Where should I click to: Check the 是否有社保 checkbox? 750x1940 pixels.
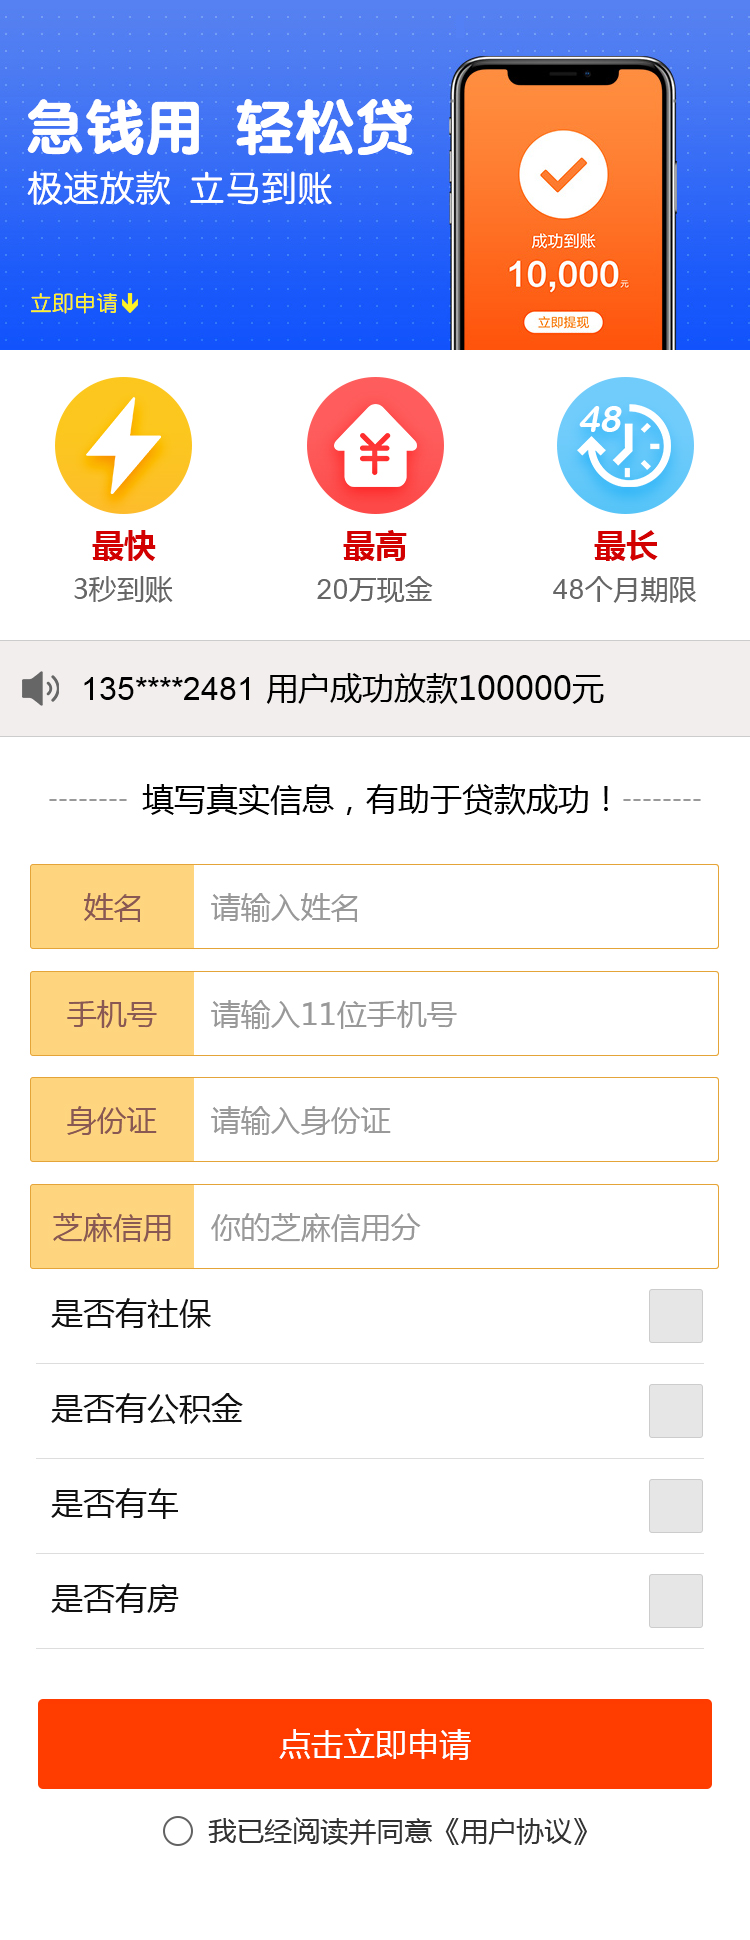tap(675, 1316)
